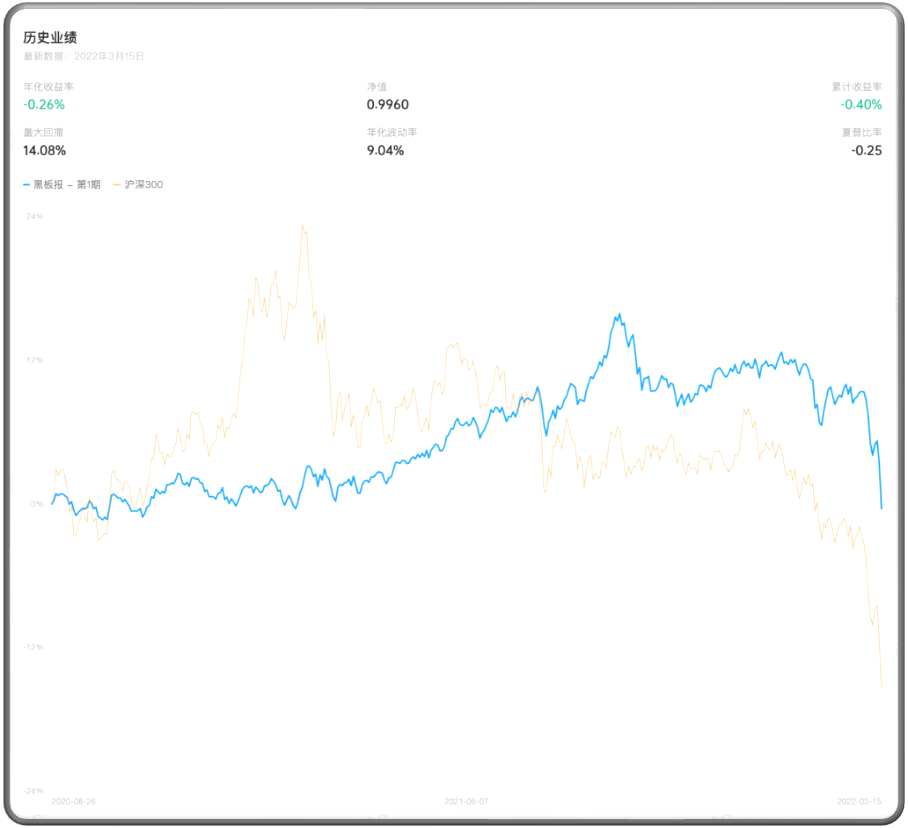Select the 净值 value 0.9960
The height and width of the screenshot is (828, 908).
387,105
